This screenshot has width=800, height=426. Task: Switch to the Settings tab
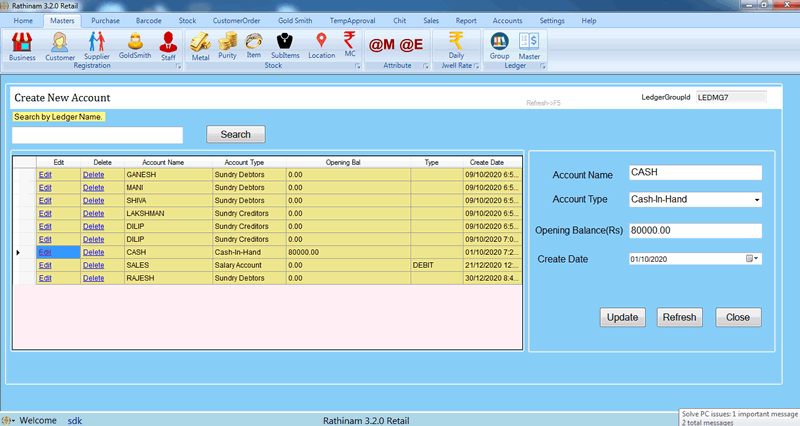click(x=552, y=21)
